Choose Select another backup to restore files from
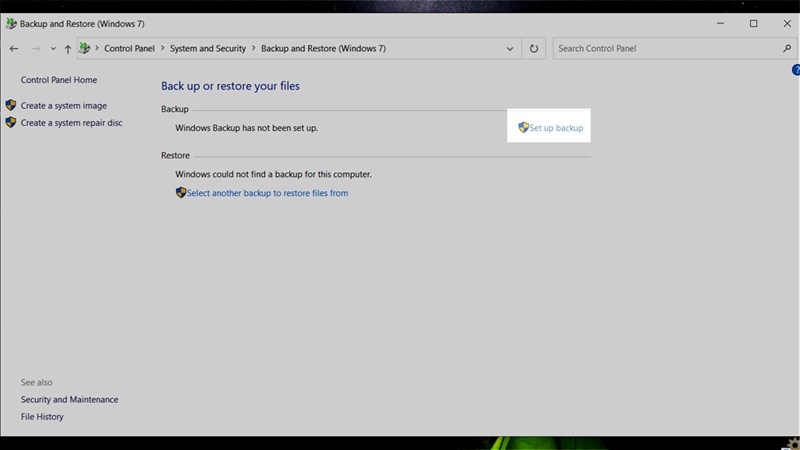The width and height of the screenshot is (800, 450). (267, 193)
